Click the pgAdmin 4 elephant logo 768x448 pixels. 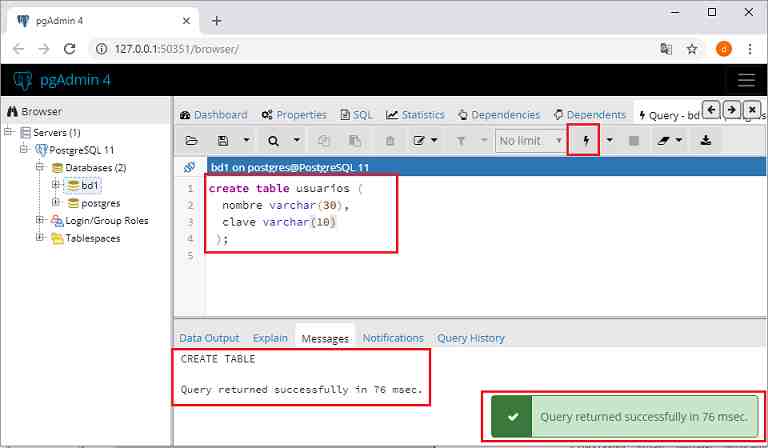23,80
